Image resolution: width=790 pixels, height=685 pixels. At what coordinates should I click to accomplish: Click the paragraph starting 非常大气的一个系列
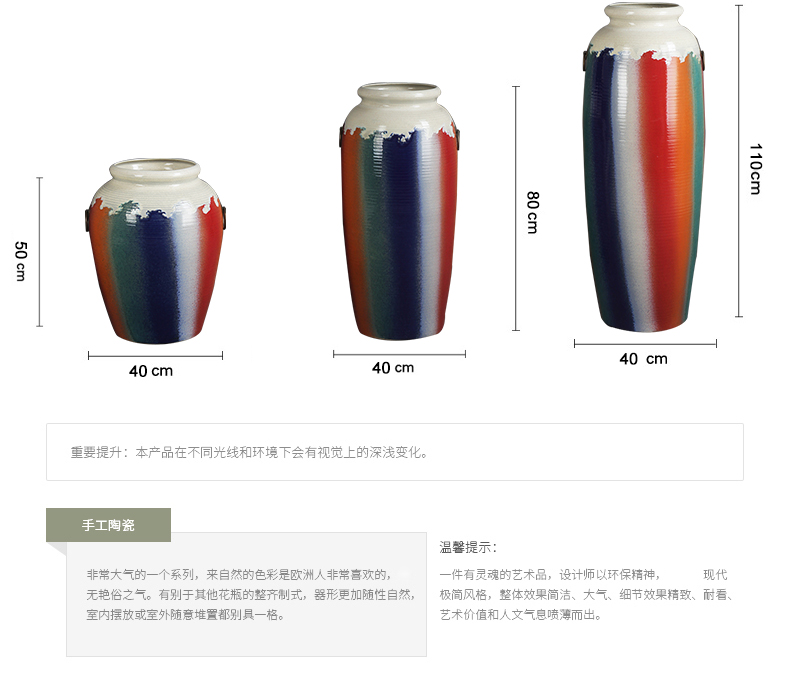click(x=250, y=594)
